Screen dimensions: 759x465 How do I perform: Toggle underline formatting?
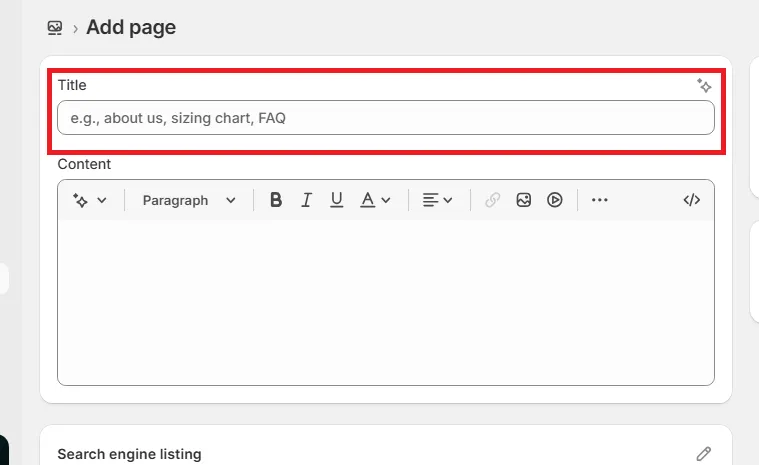(337, 200)
